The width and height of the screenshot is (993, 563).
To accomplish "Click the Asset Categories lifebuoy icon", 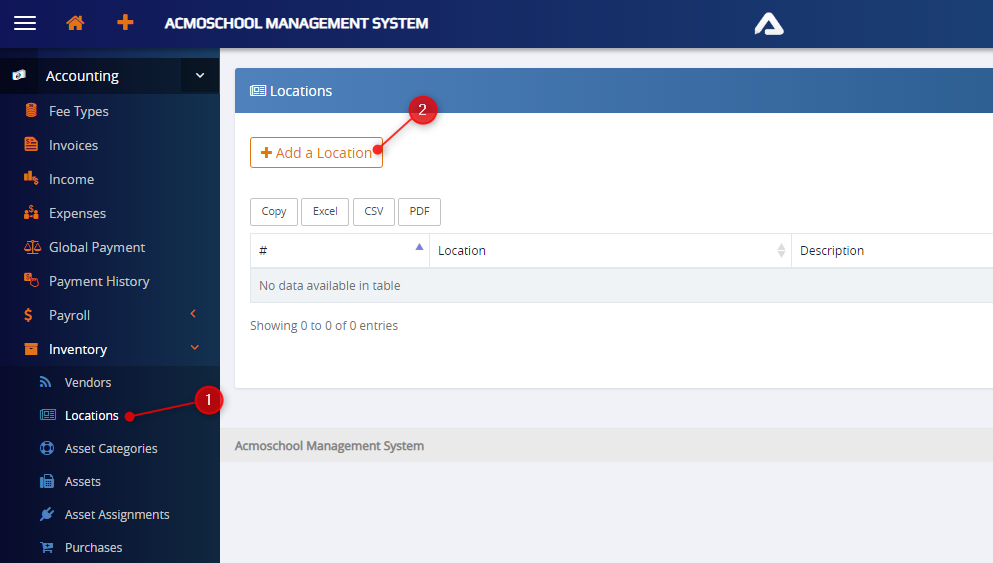I will (46, 448).
